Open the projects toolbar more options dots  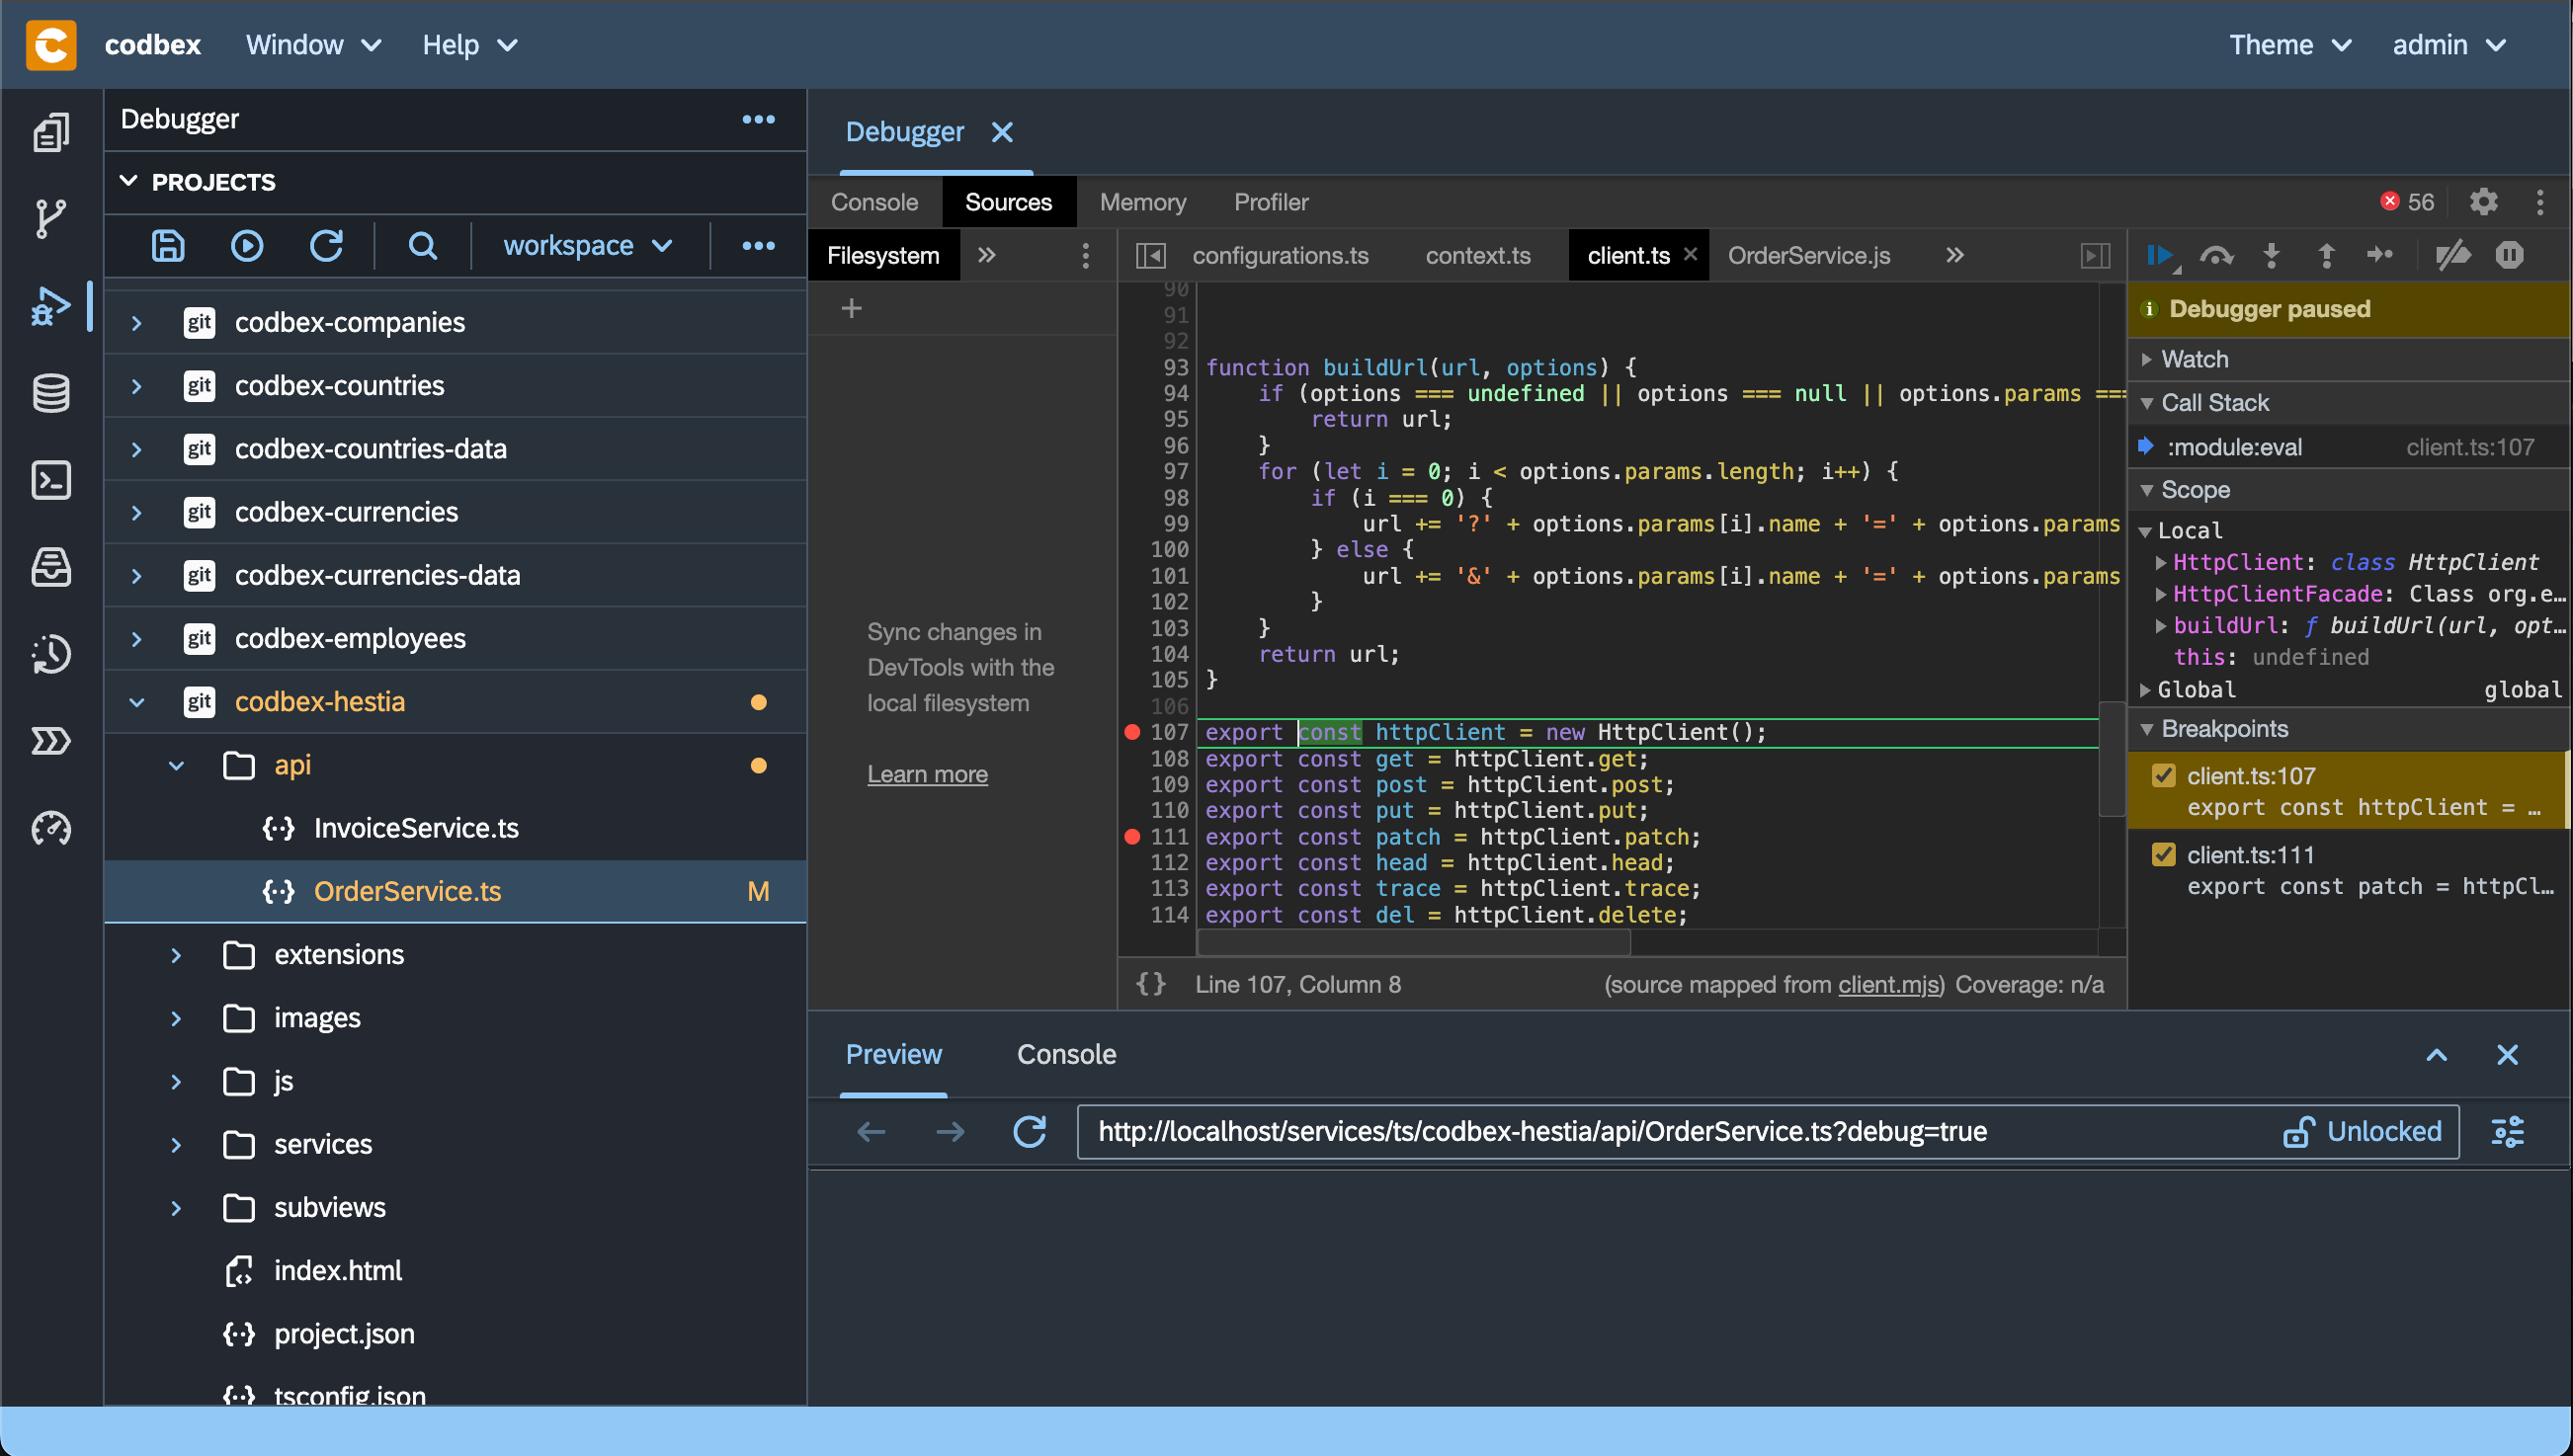coord(758,246)
